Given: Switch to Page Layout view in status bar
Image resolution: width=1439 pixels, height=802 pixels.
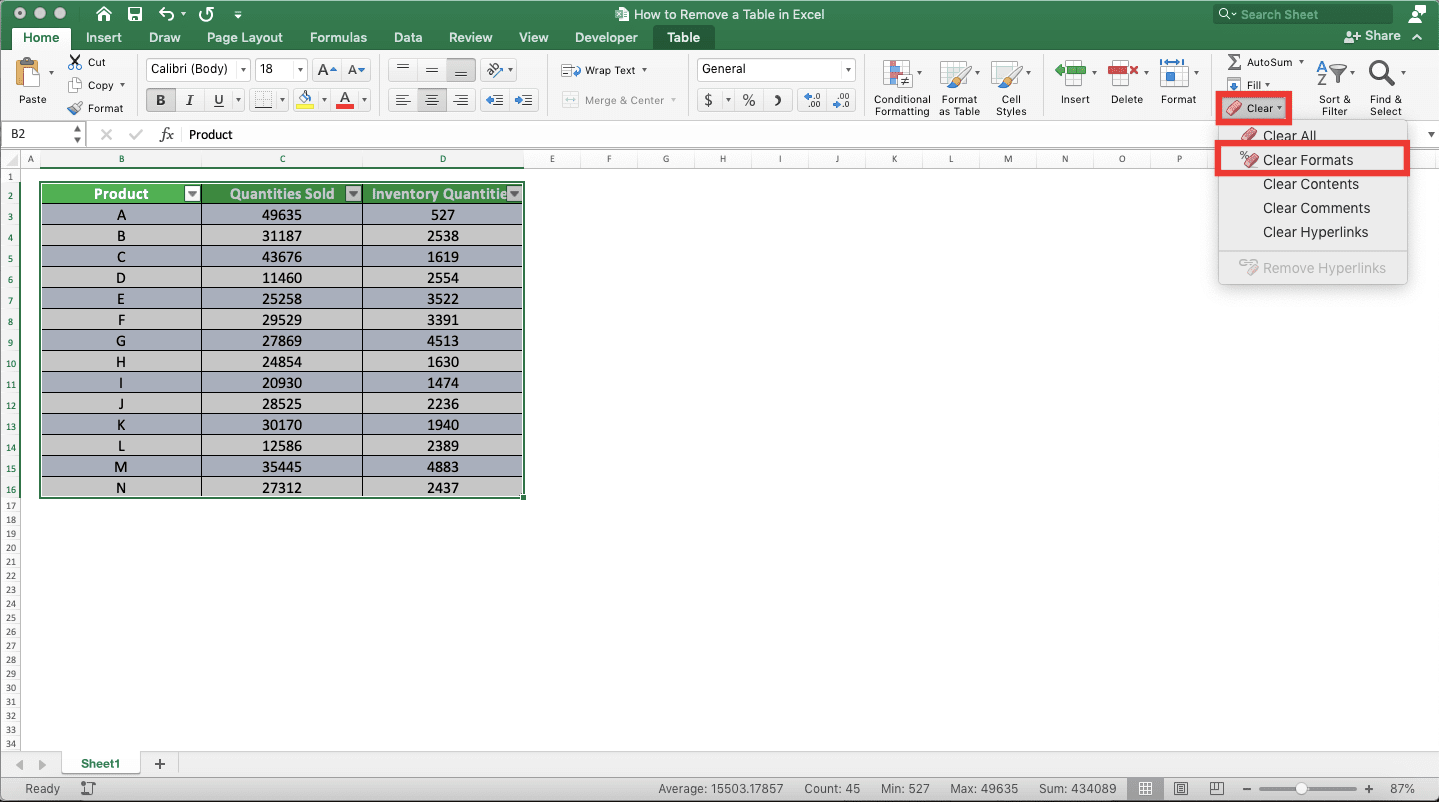Looking at the screenshot, I should 1181,789.
